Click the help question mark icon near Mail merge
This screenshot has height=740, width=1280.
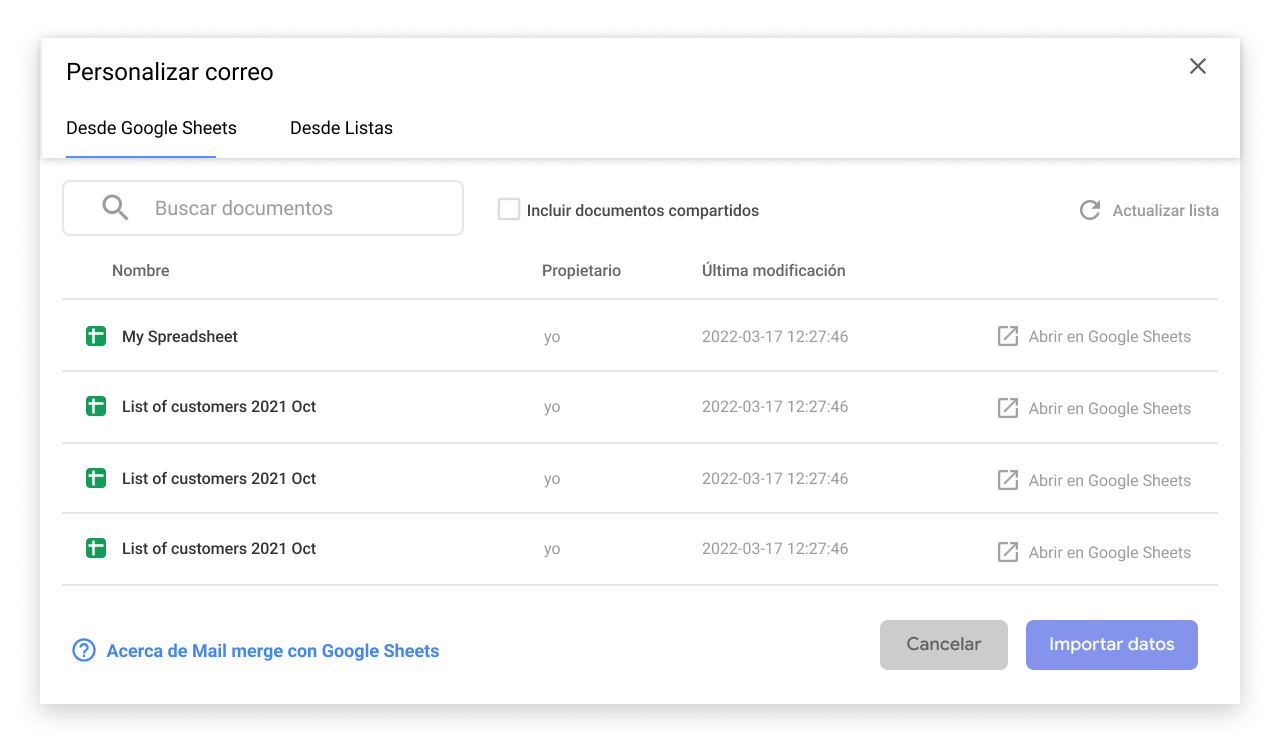click(83, 650)
